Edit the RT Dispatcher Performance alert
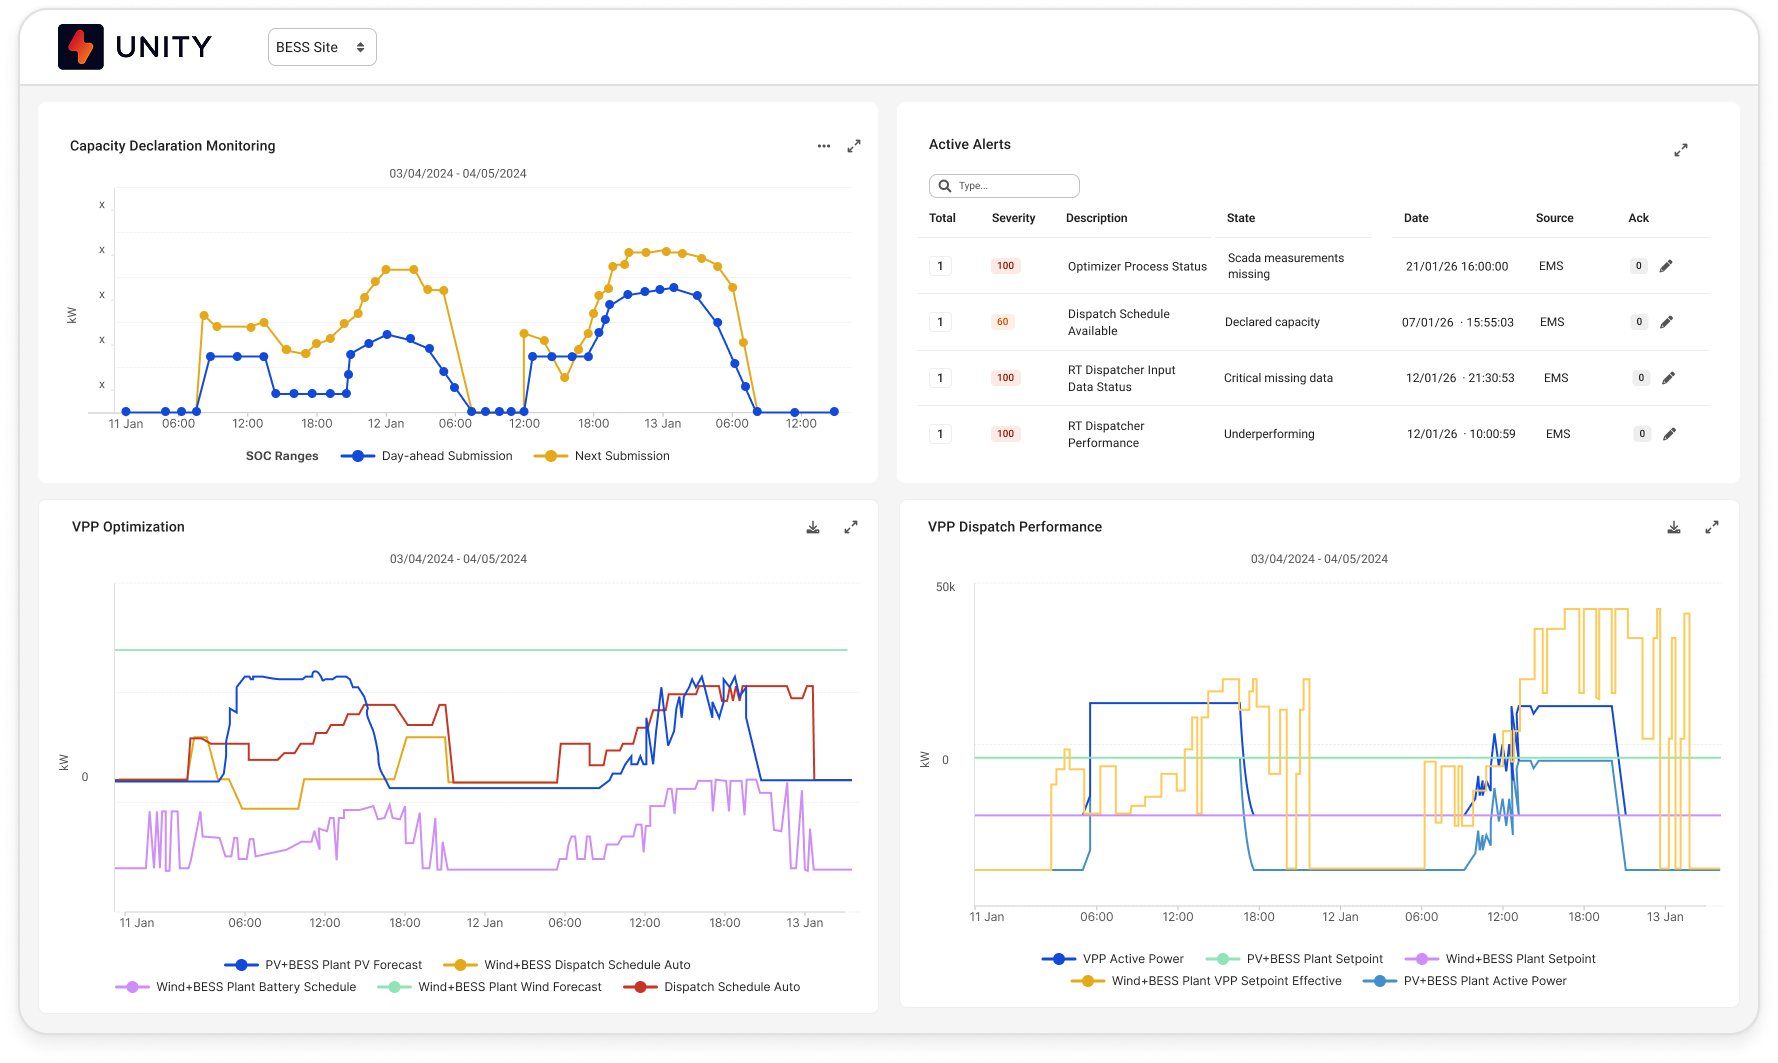Image resolution: width=1778 pixels, height=1063 pixels. point(1668,434)
